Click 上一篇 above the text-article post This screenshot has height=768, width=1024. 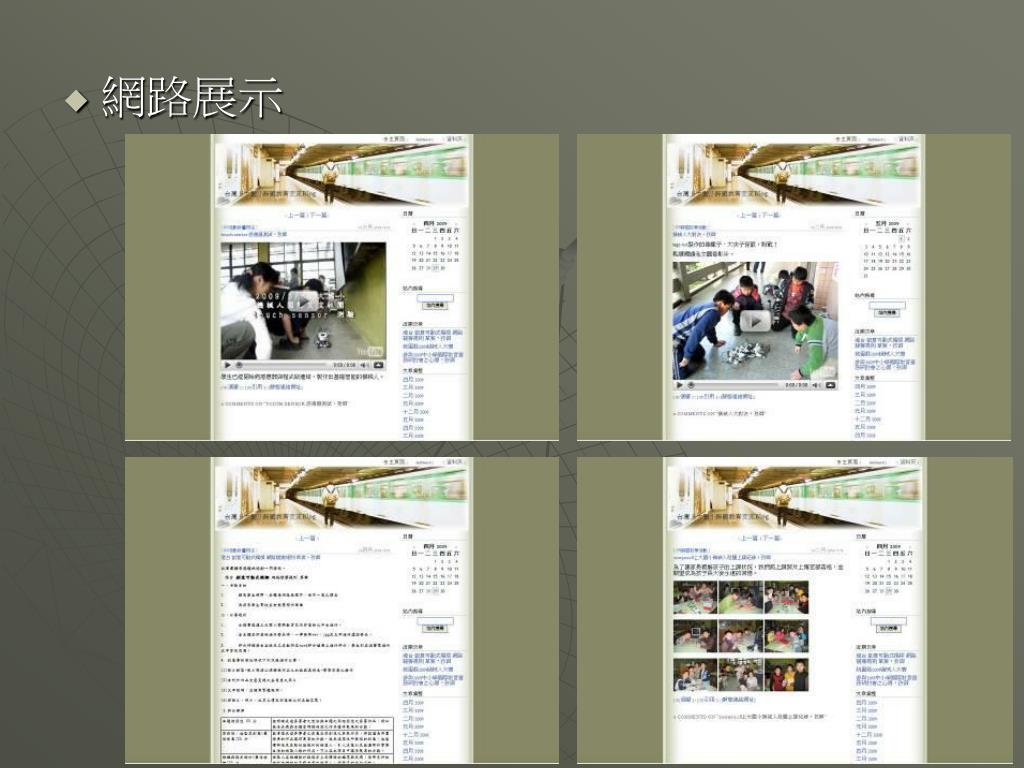[307, 538]
